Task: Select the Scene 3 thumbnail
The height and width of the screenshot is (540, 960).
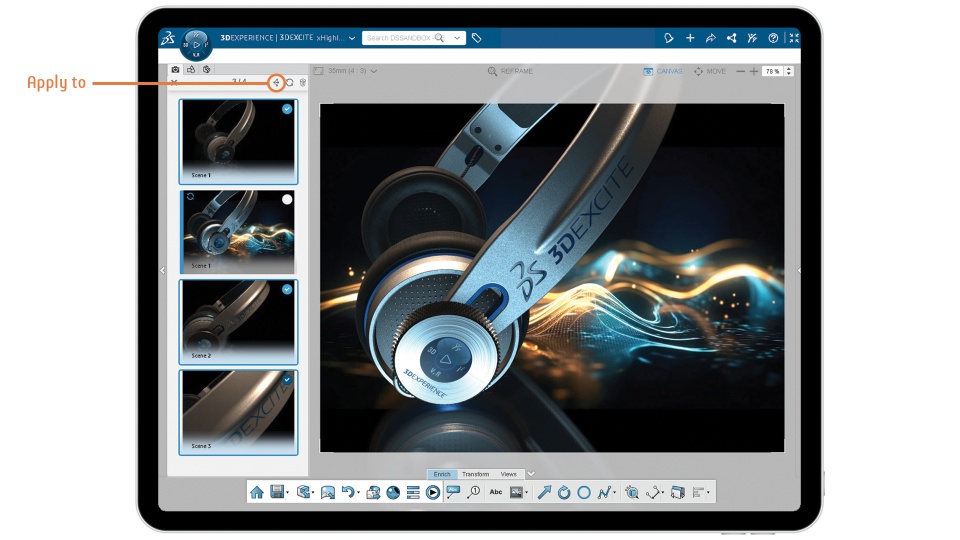Action: click(x=238, y=412)
